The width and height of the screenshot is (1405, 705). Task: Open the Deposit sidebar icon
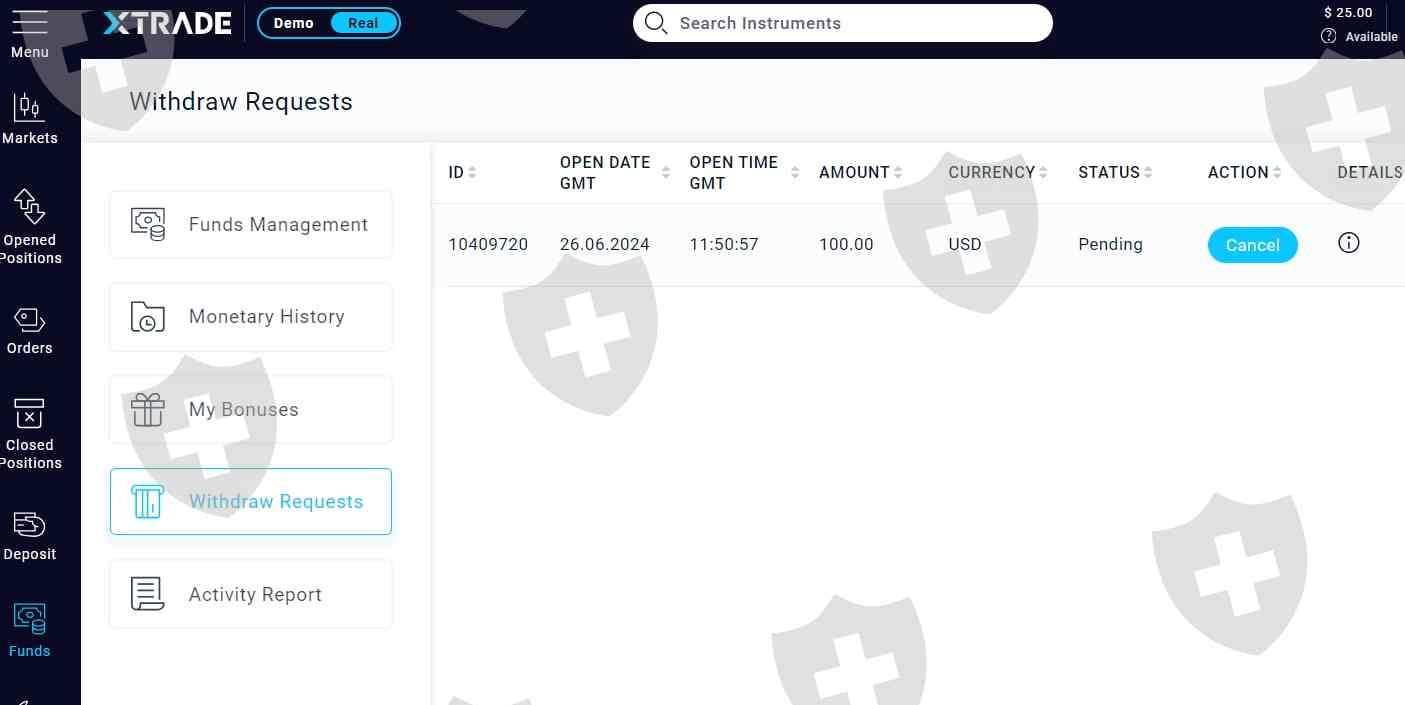[x=29, y=536]
